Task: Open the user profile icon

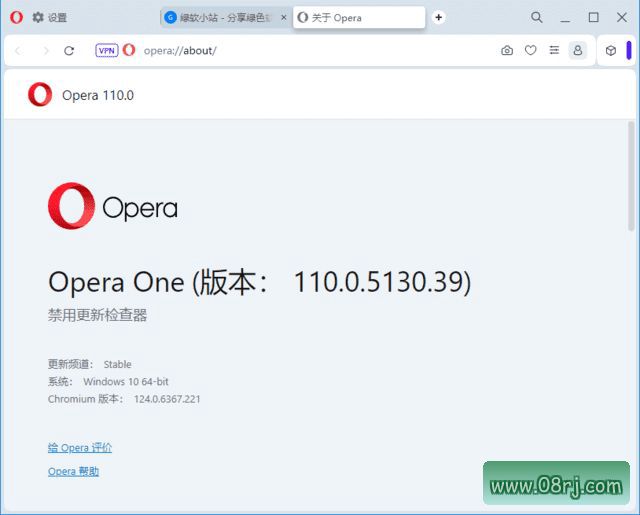Action: pyautogui.click(x=578, y=51)
